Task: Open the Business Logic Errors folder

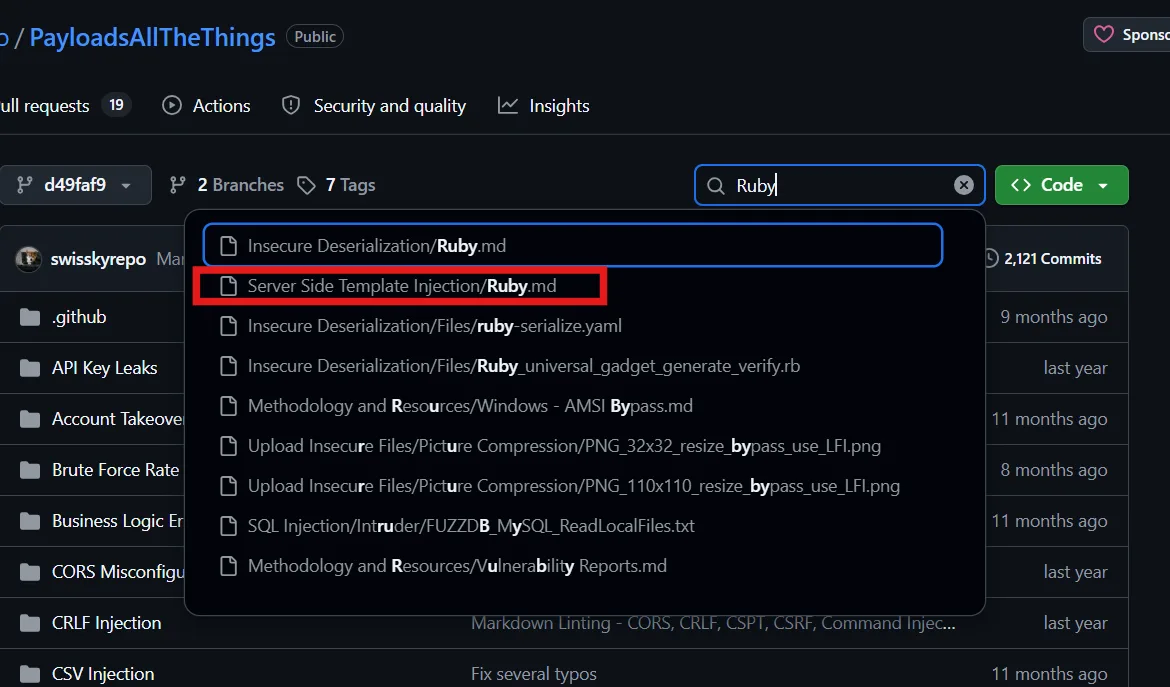Action: [x=117, y=521]
